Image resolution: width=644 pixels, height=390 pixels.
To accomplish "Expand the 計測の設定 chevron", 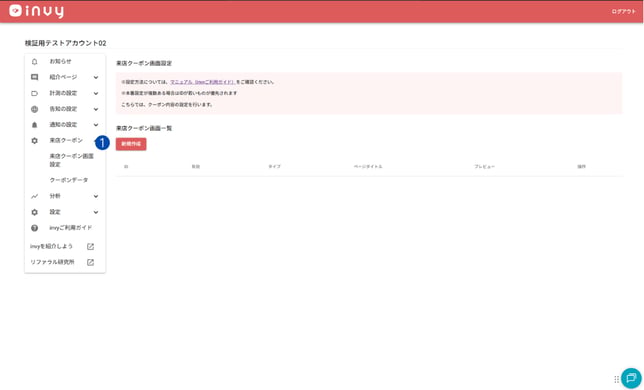I will point(96,93).
